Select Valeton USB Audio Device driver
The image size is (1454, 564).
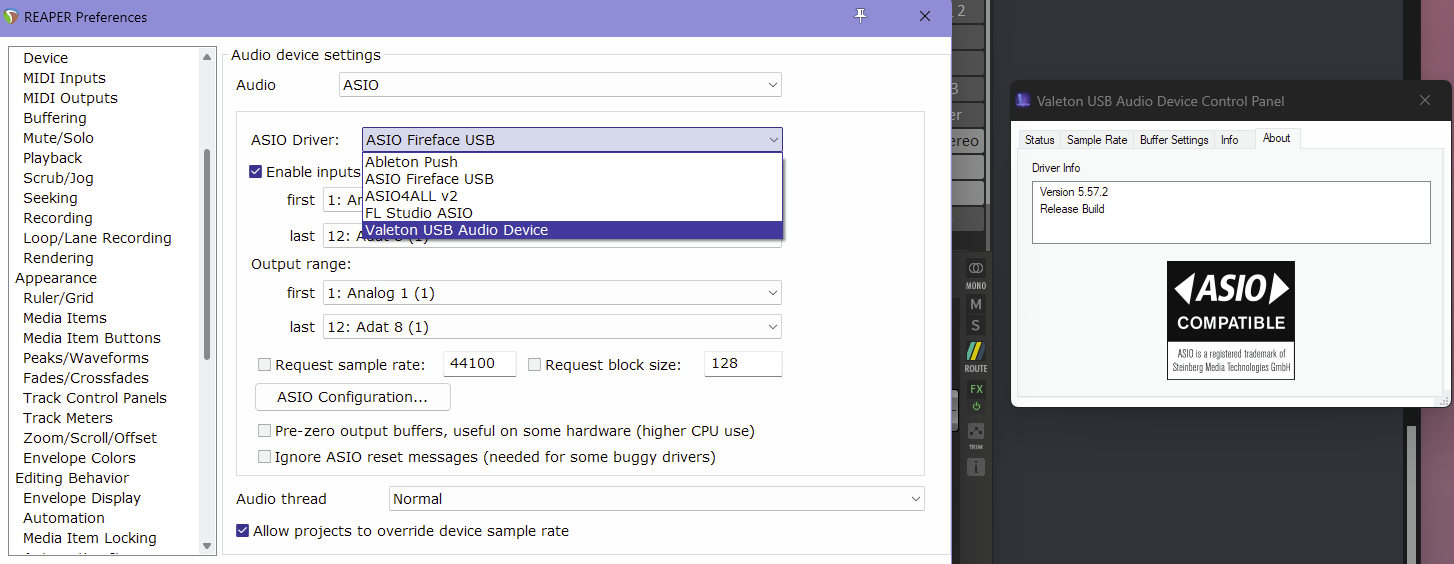pyautogui.click(x=572, y=230)
